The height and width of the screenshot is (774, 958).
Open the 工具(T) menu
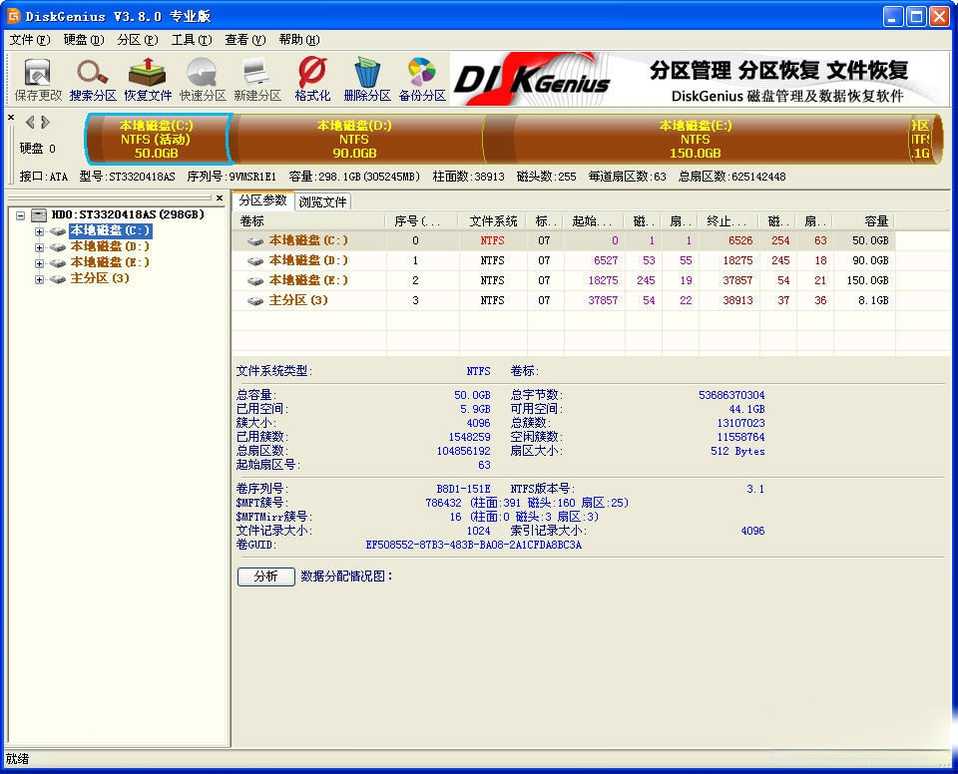click(191, 40)
